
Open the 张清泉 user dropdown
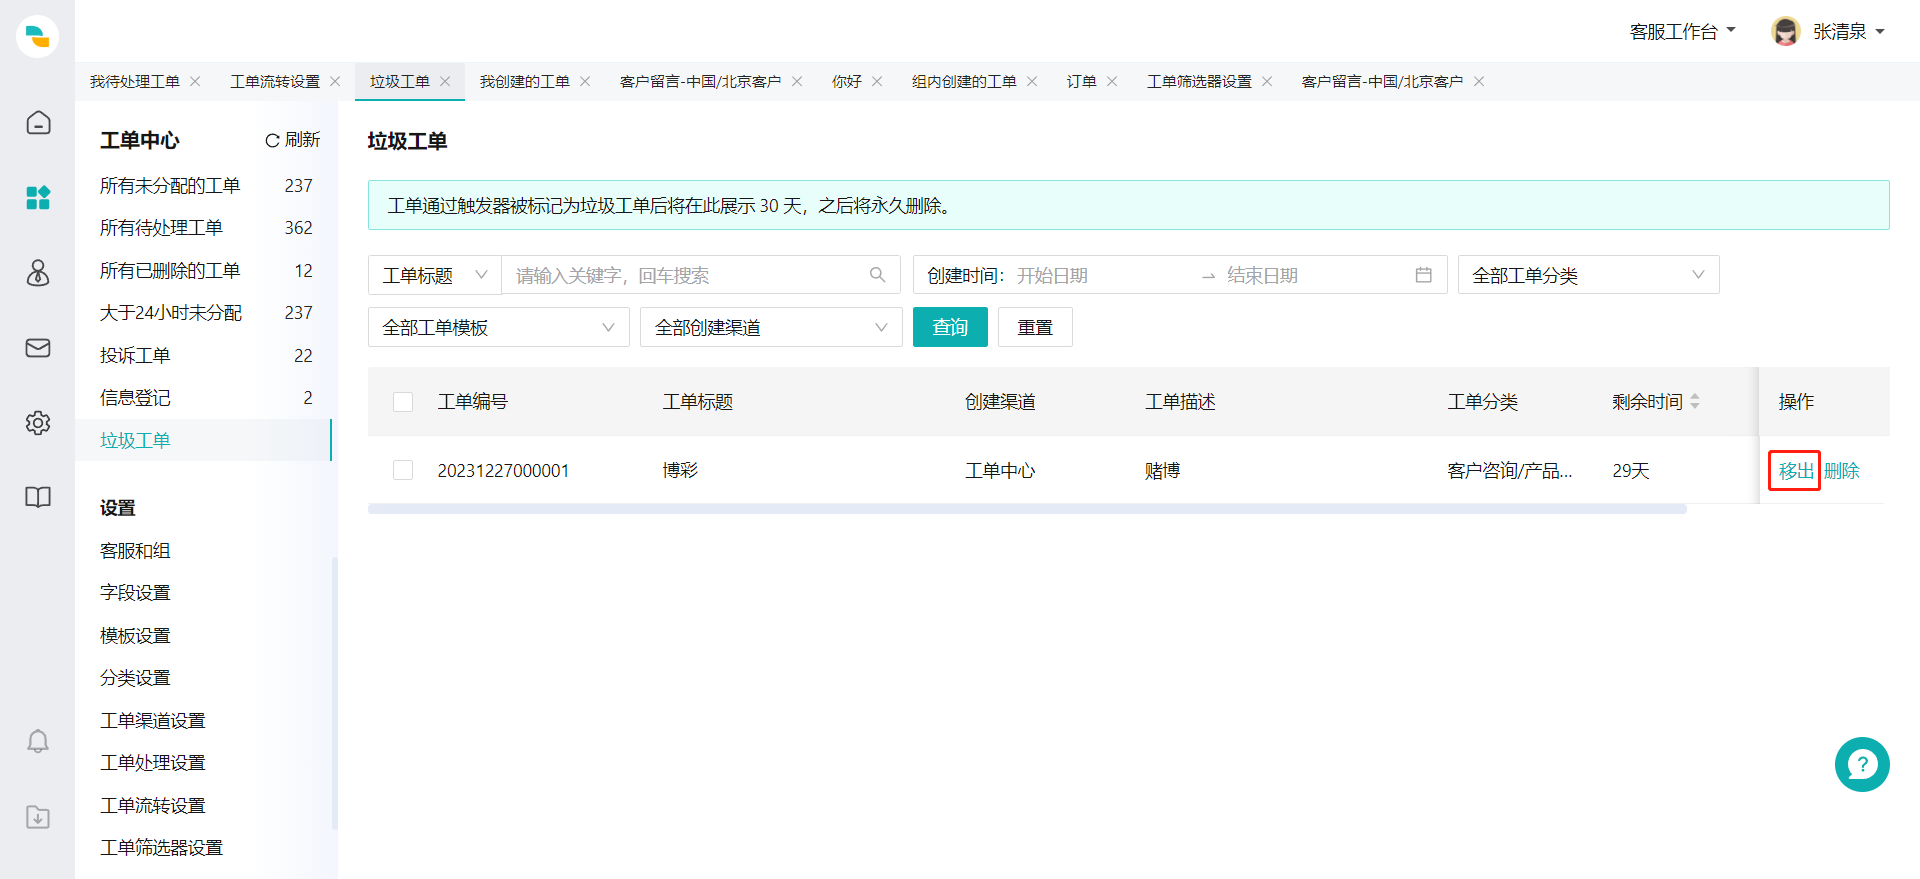(x=1848, y=32)
